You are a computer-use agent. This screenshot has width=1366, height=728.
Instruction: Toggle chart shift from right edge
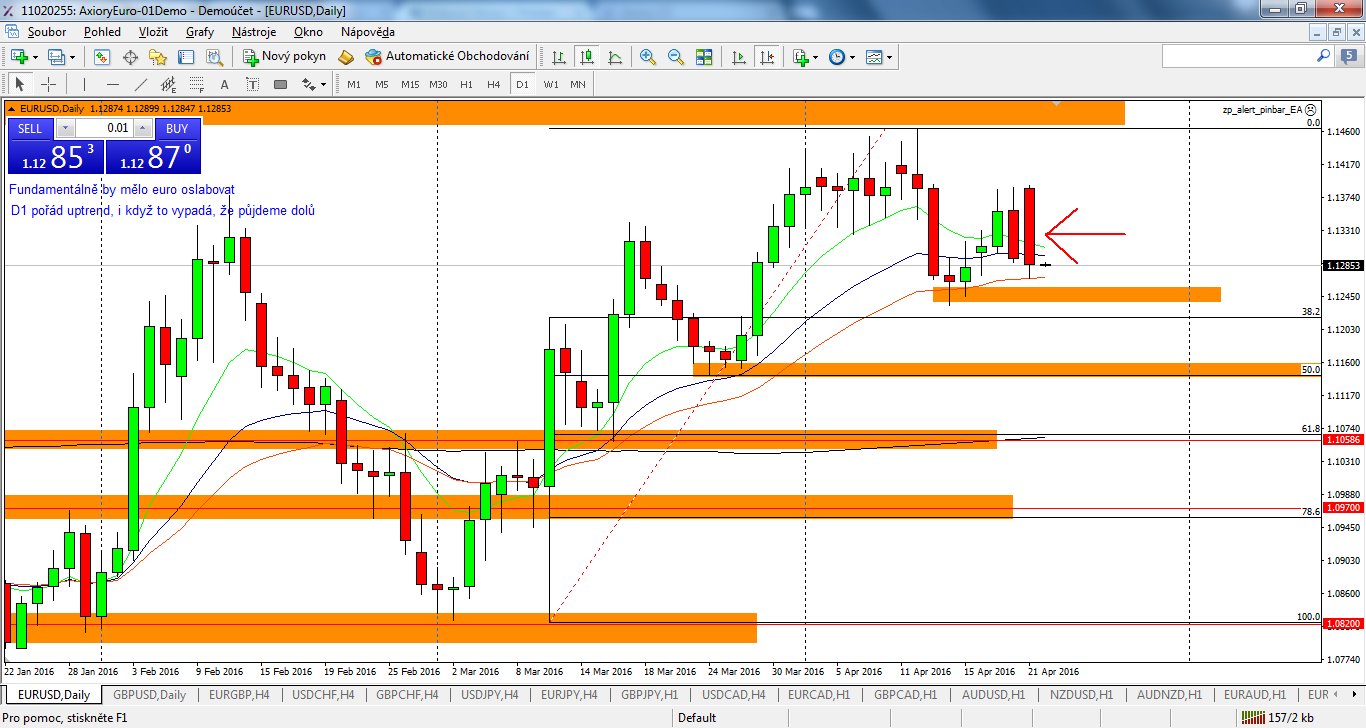click(767, 57)
